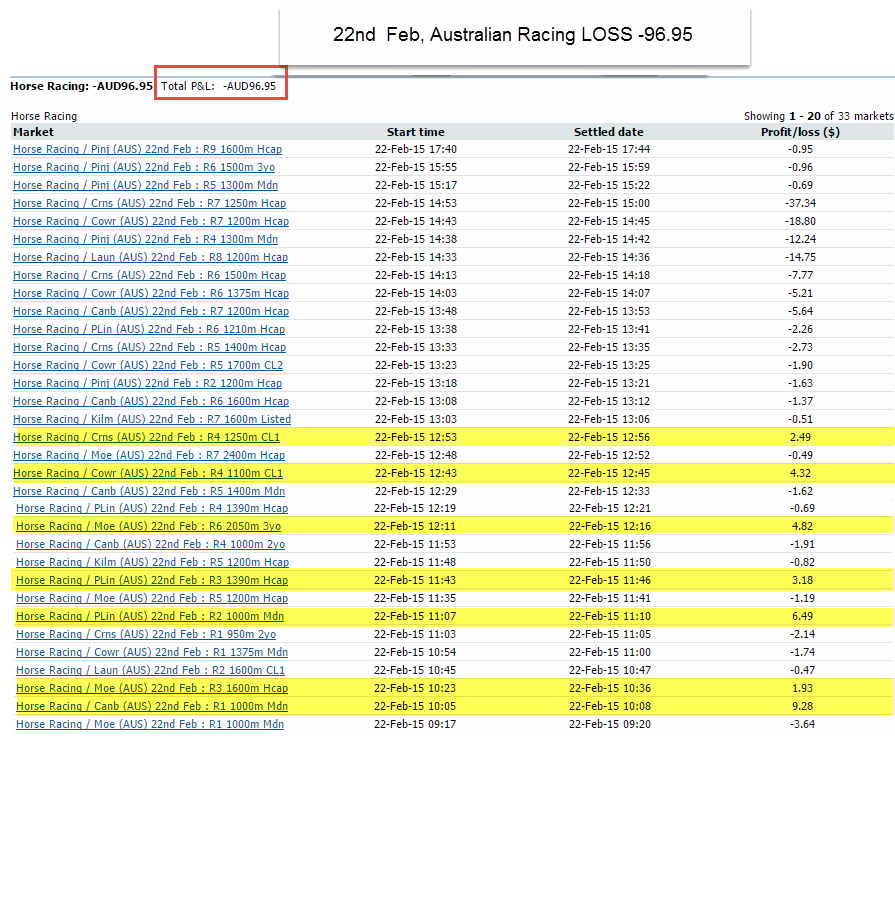Click Canb R4 1000m 2yo market link

point(150,544)
